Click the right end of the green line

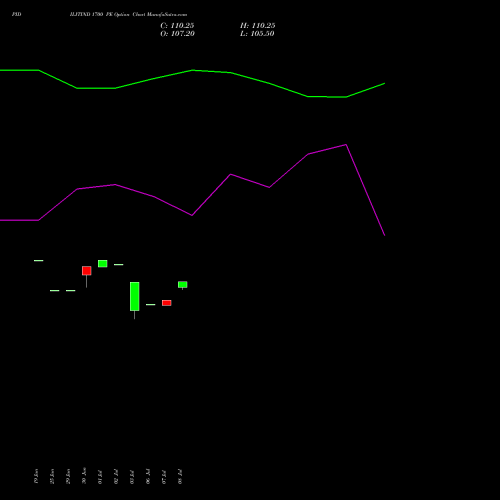(x=384, y=83)
